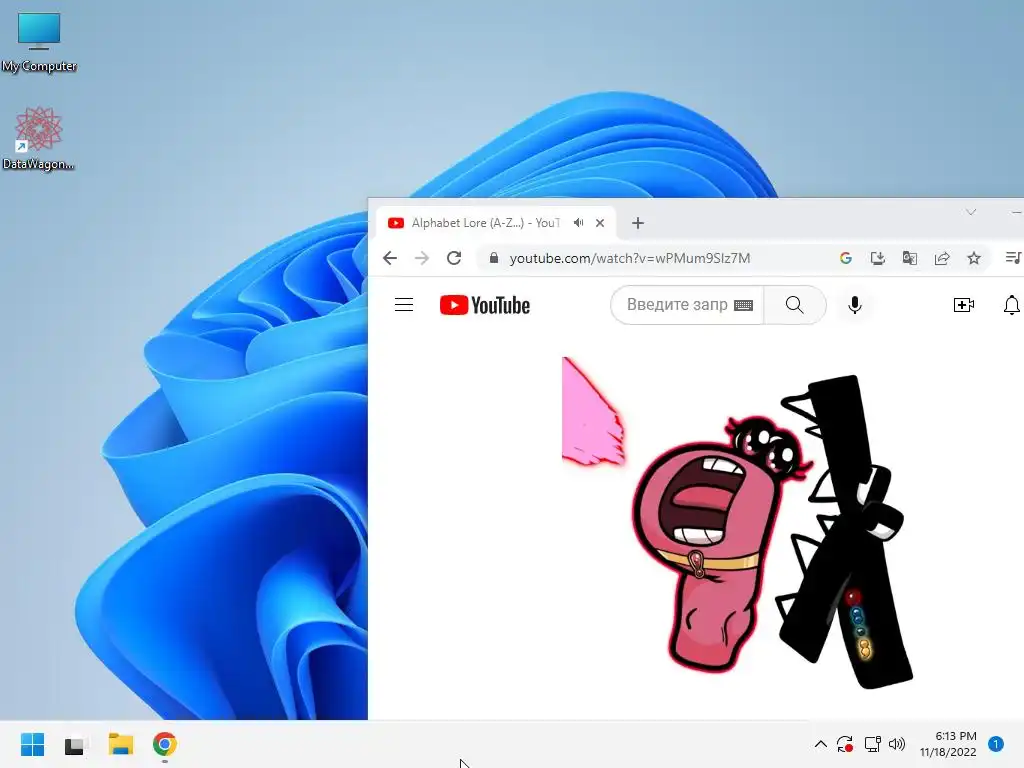This screenshot has height=768, width=1024.
Task: Search by voice microphone button
Action: tap(855, 305)
